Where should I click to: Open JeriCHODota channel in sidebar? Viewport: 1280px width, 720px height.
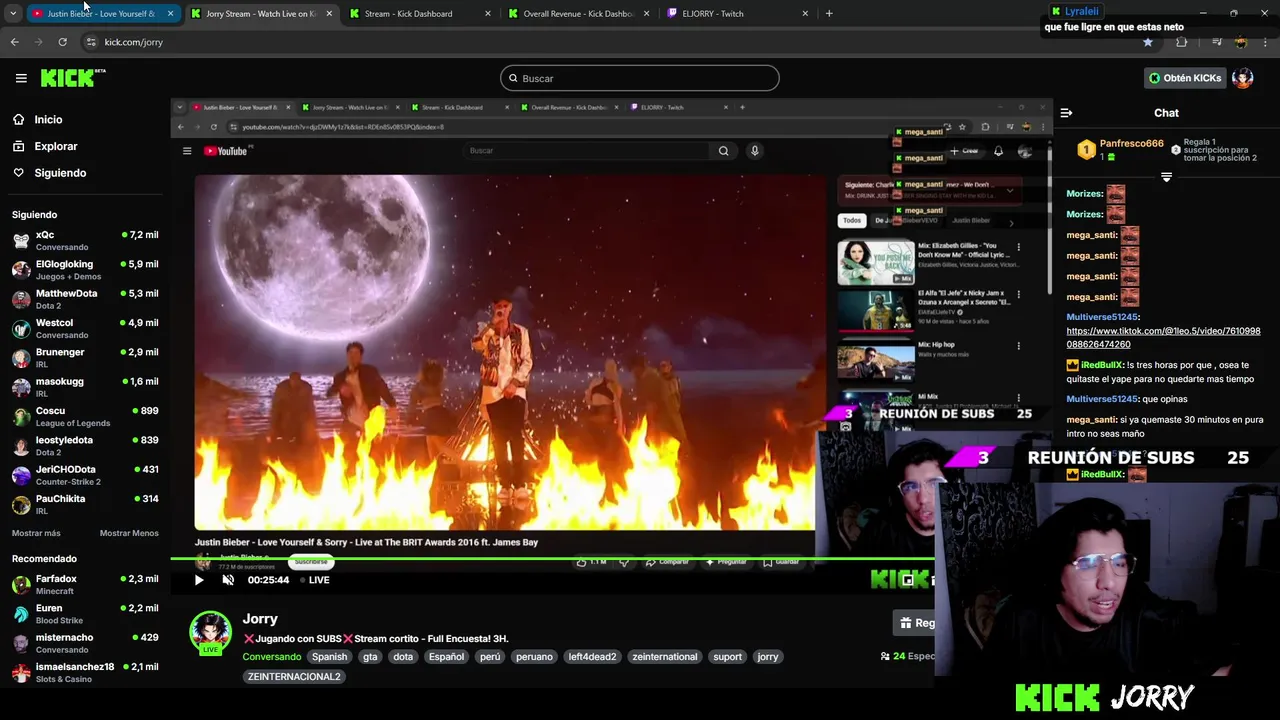pyautogui.click(x=85, y=475)
